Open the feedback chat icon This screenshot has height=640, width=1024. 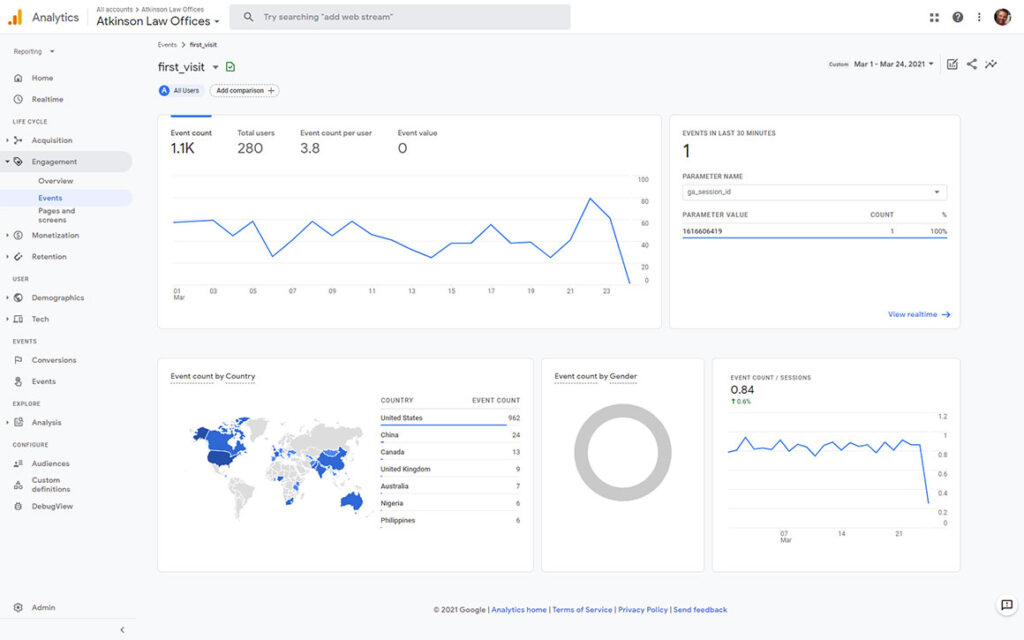coord(1007,605)
